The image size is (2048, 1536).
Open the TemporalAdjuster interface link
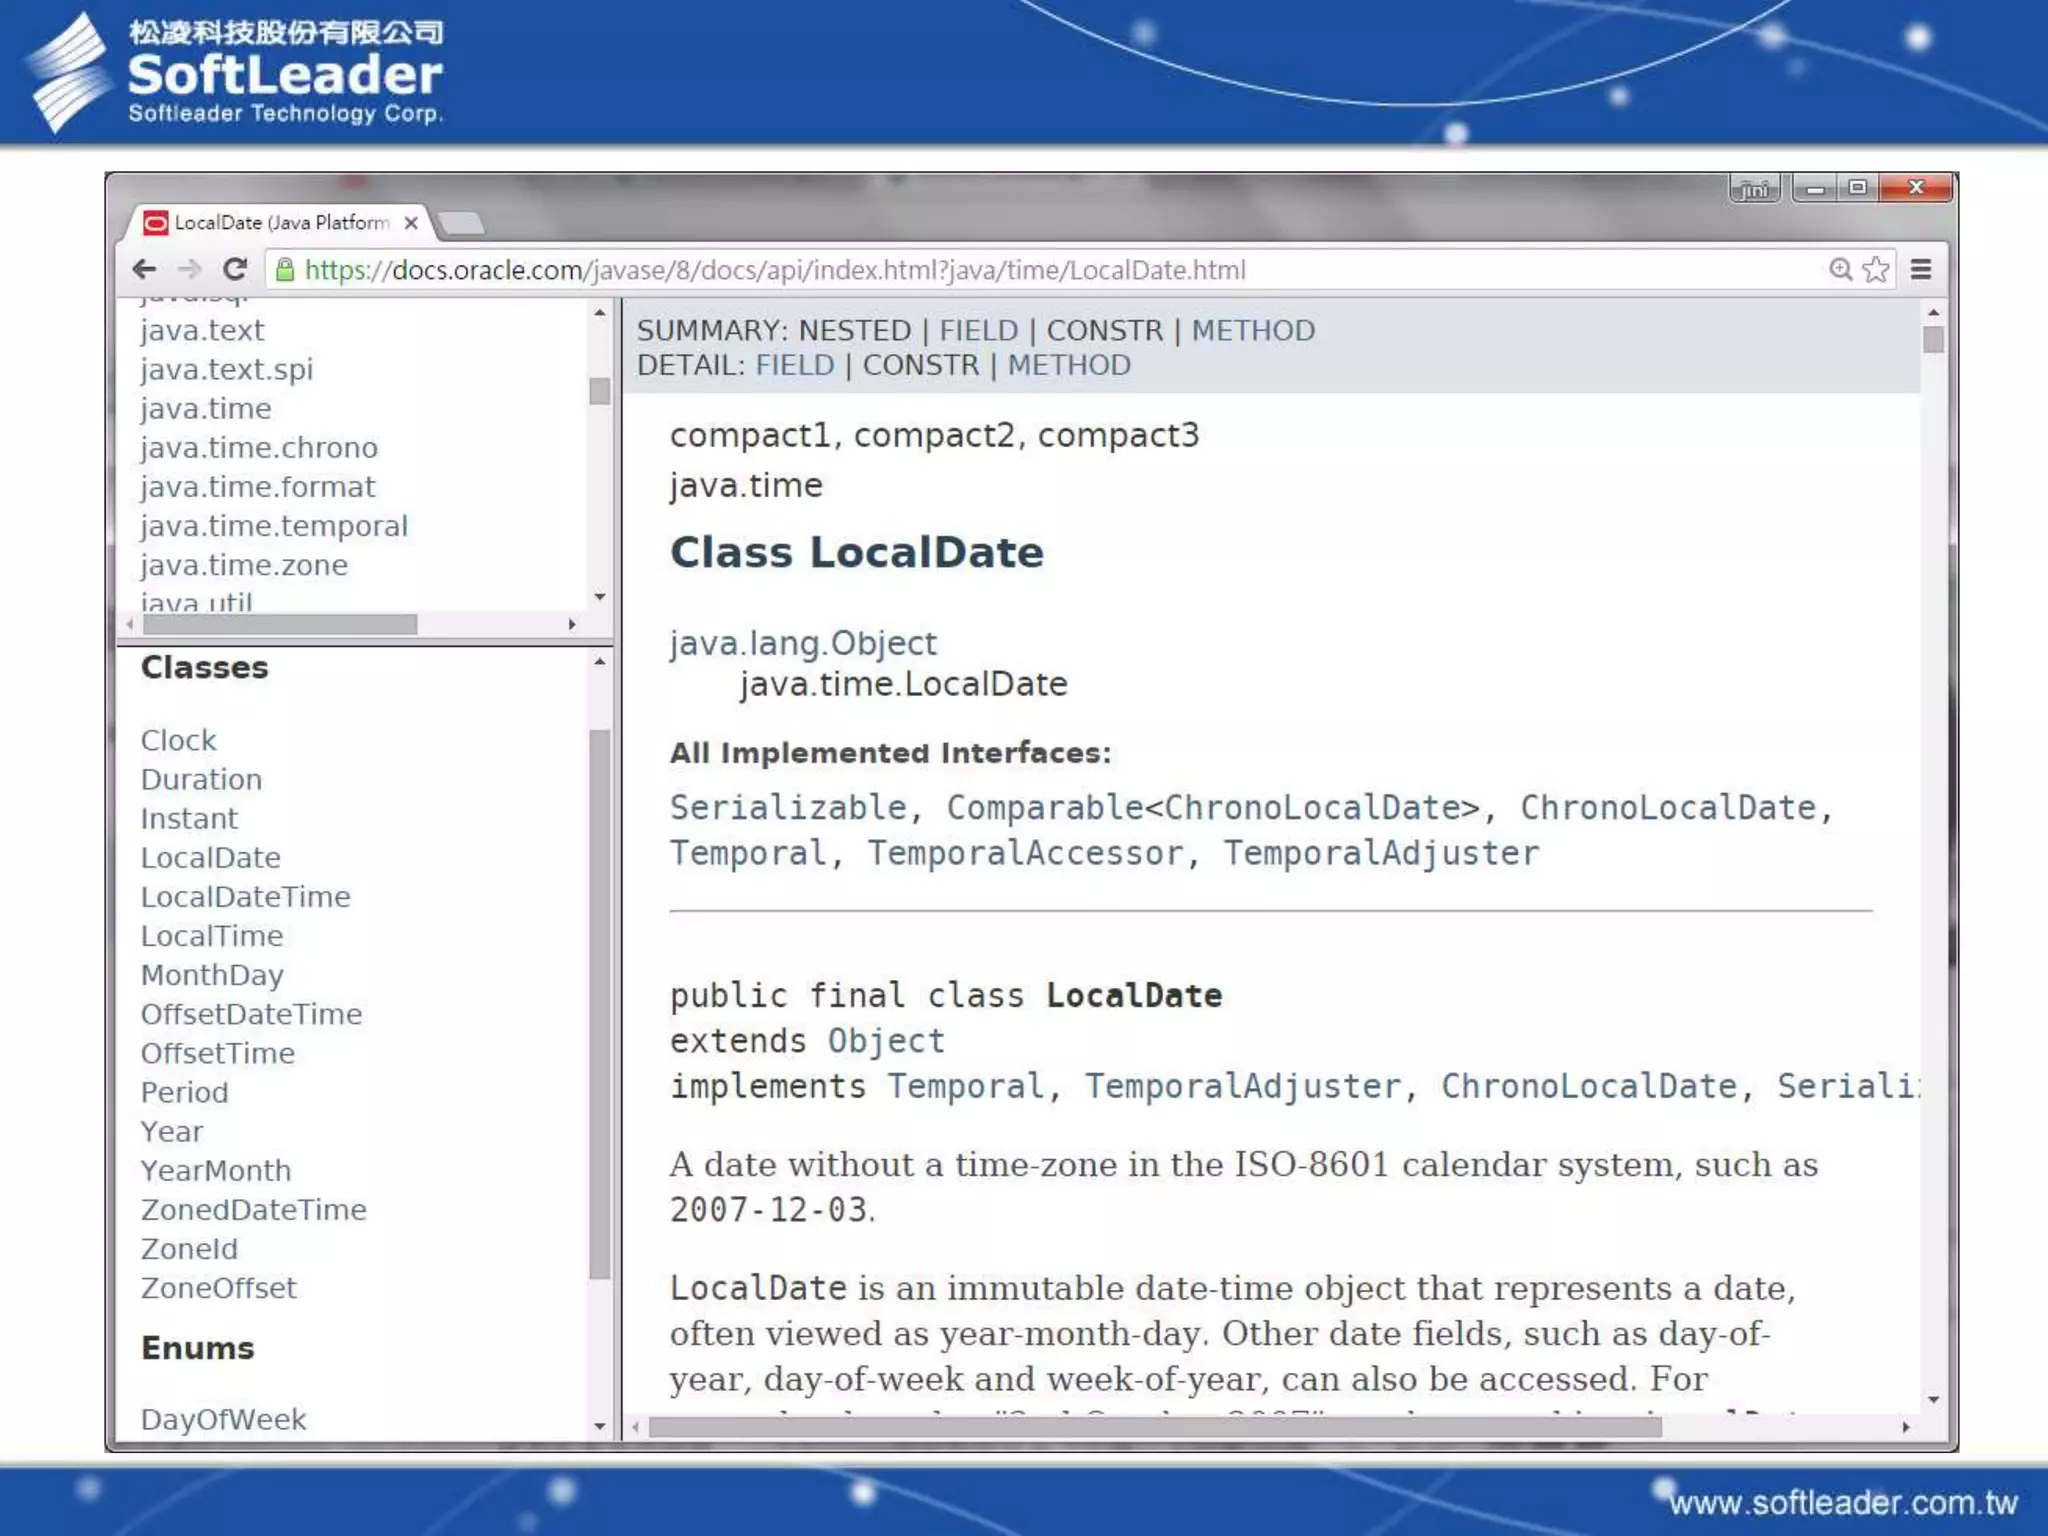point(1380,853)
